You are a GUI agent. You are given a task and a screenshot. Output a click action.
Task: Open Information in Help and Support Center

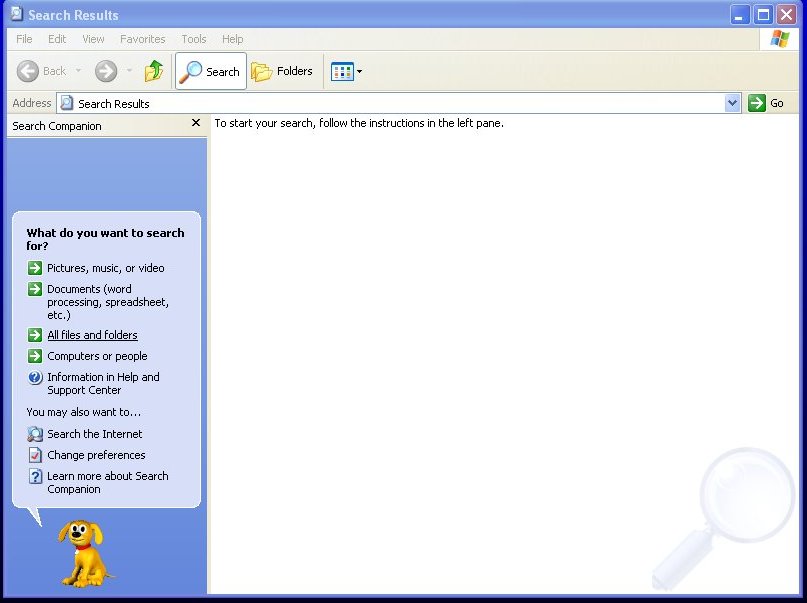click(x=103, y=383)
